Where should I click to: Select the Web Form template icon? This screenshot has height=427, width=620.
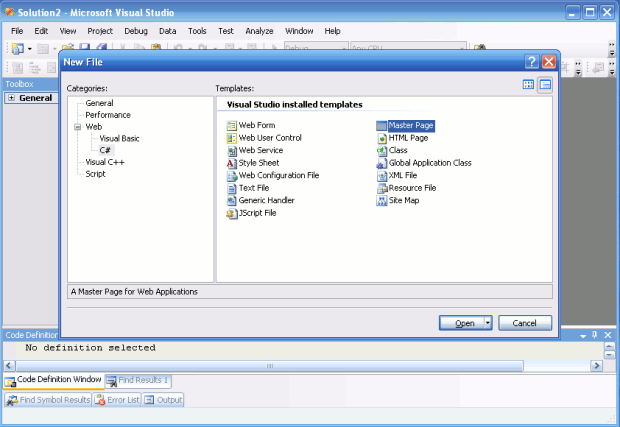pyautogui.click(x=232, y=126)
